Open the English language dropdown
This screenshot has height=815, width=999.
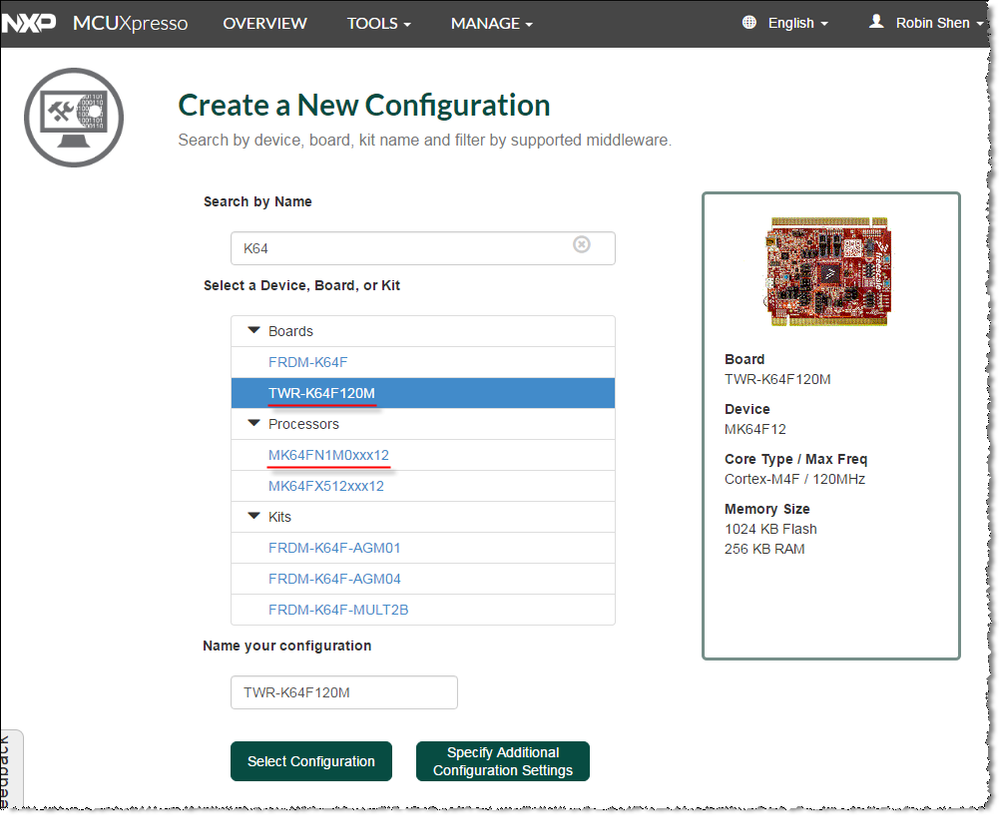click(798, 23)
